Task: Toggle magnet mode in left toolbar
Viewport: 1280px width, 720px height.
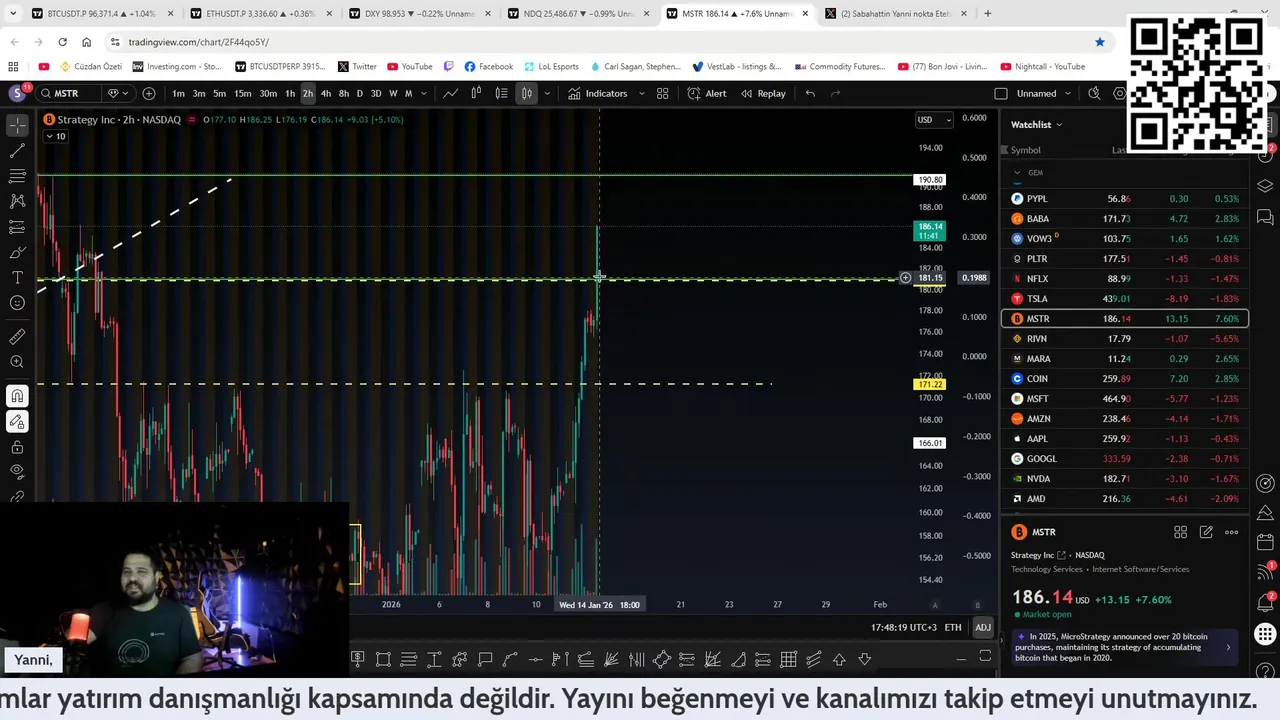Action: pyautogui.click(x=17, y=396)
